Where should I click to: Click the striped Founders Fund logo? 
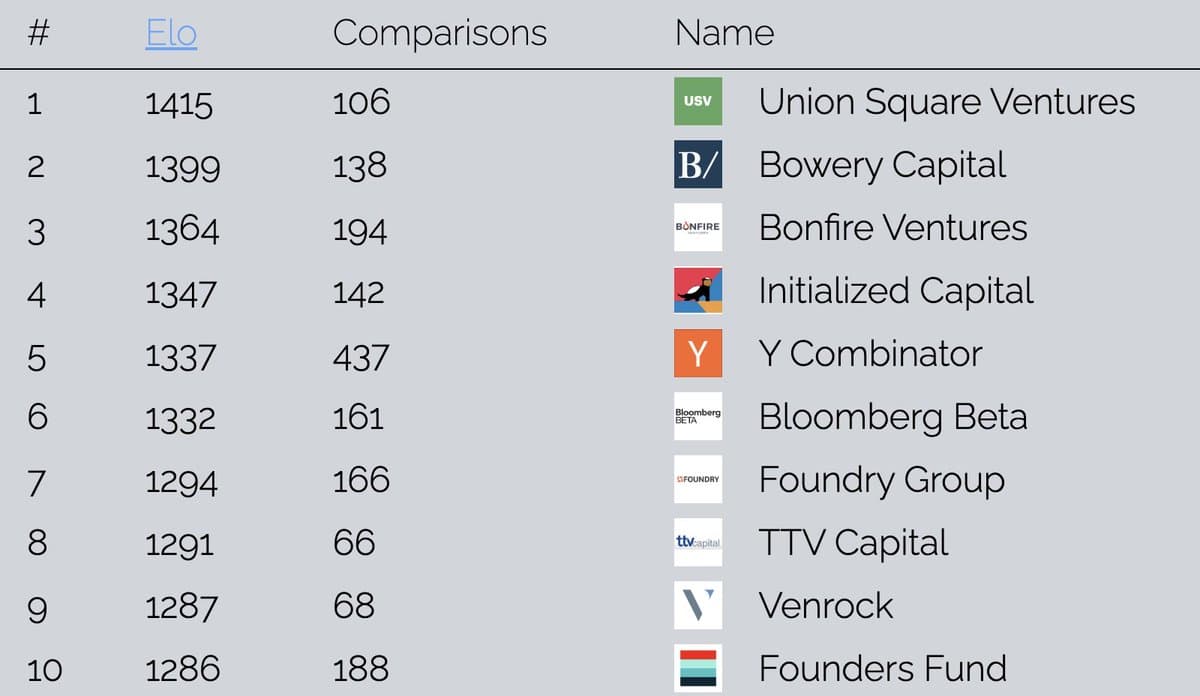pos(698,668)
